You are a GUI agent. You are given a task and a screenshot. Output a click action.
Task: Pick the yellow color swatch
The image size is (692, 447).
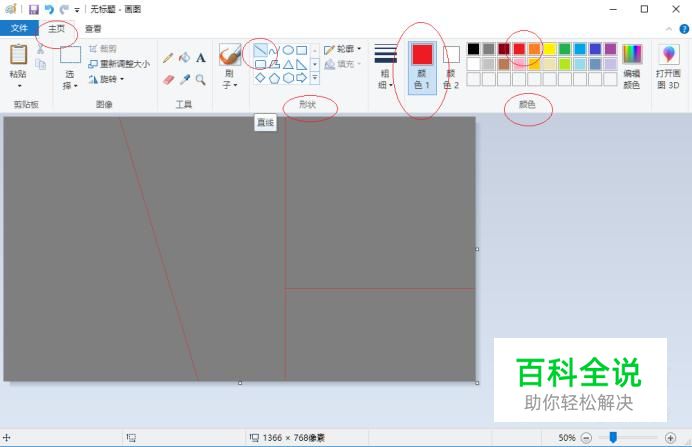coord(549,49)
